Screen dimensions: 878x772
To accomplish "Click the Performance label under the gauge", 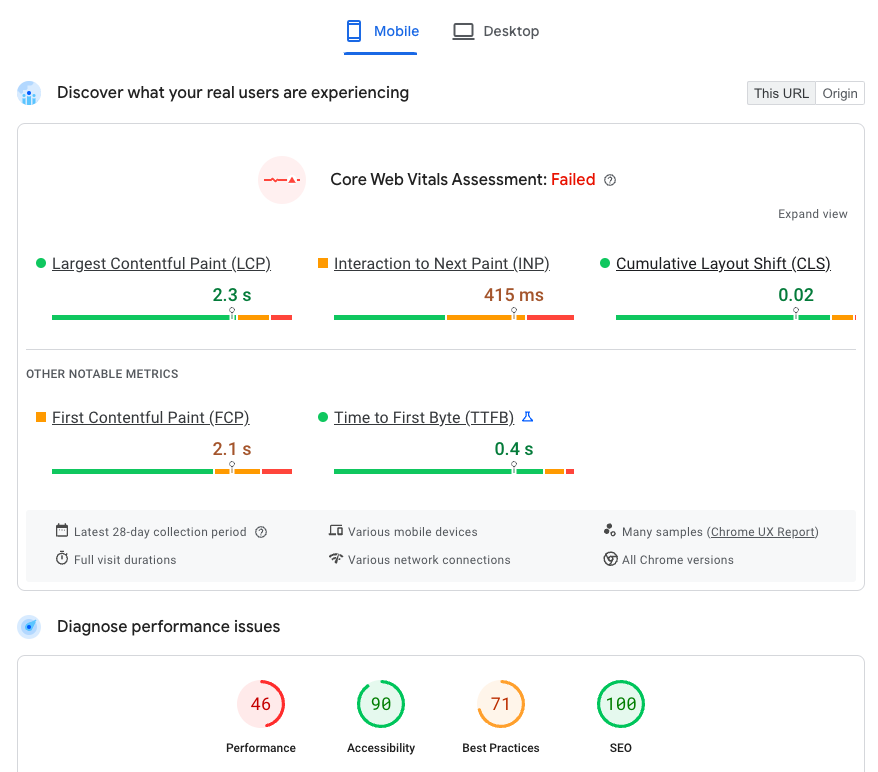I will click(x=261, y=748).
